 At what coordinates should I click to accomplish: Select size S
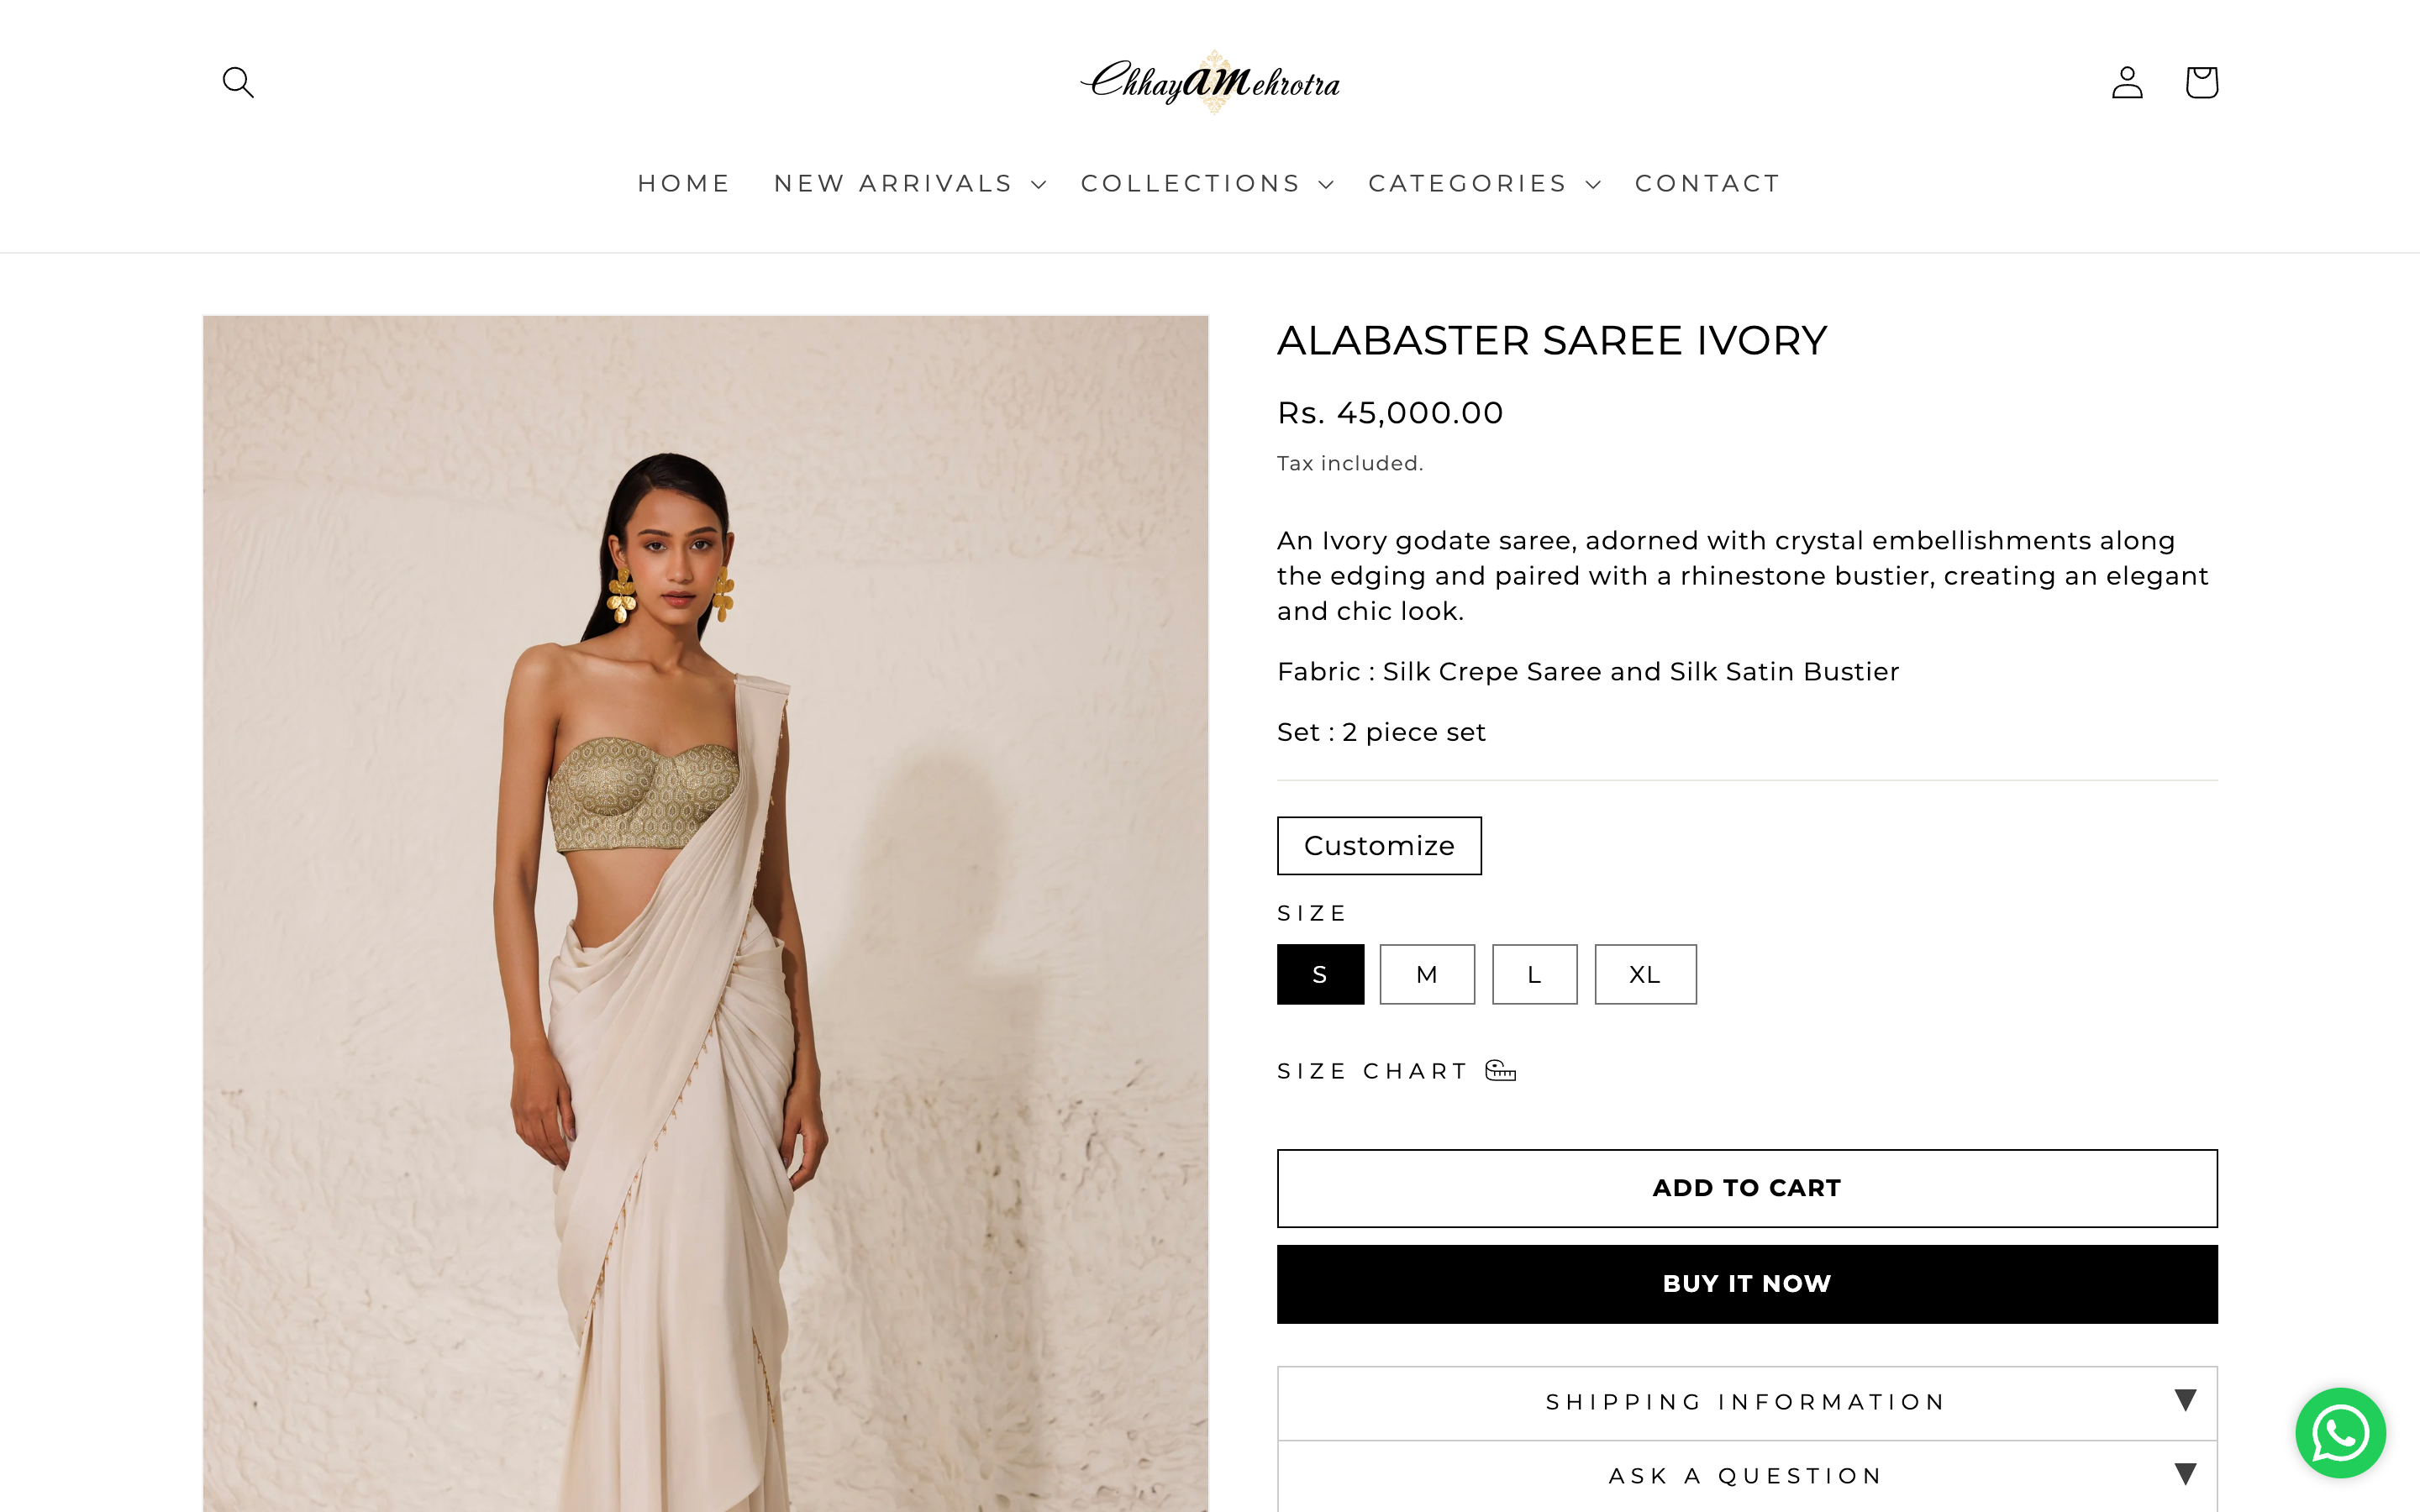[1320, 974]
